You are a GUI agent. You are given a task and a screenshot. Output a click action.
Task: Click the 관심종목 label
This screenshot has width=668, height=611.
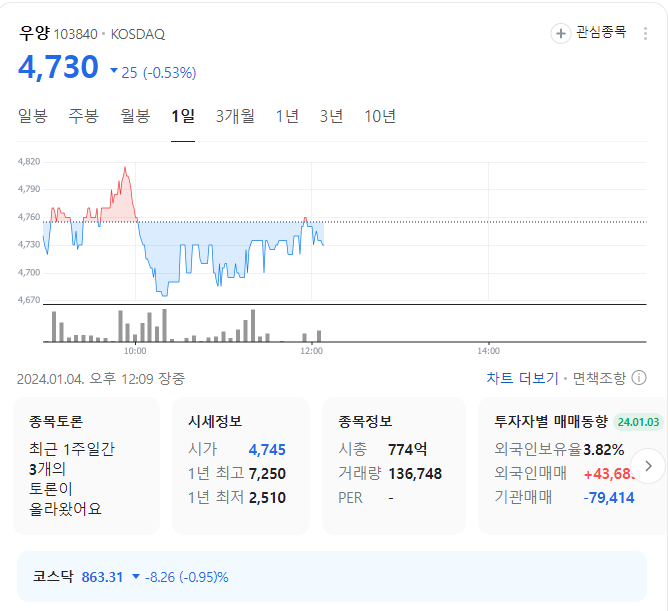point(601,32)
